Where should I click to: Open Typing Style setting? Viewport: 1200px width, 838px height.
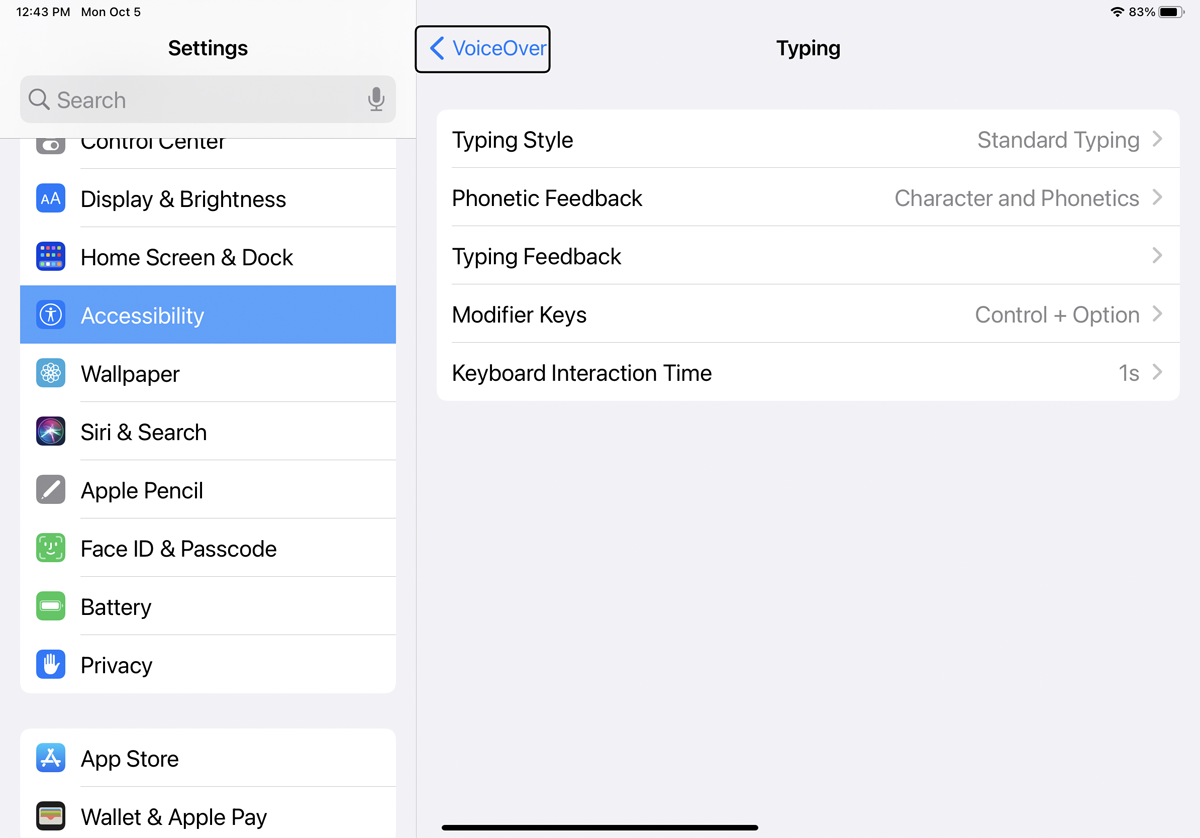[x=808, y=139]
